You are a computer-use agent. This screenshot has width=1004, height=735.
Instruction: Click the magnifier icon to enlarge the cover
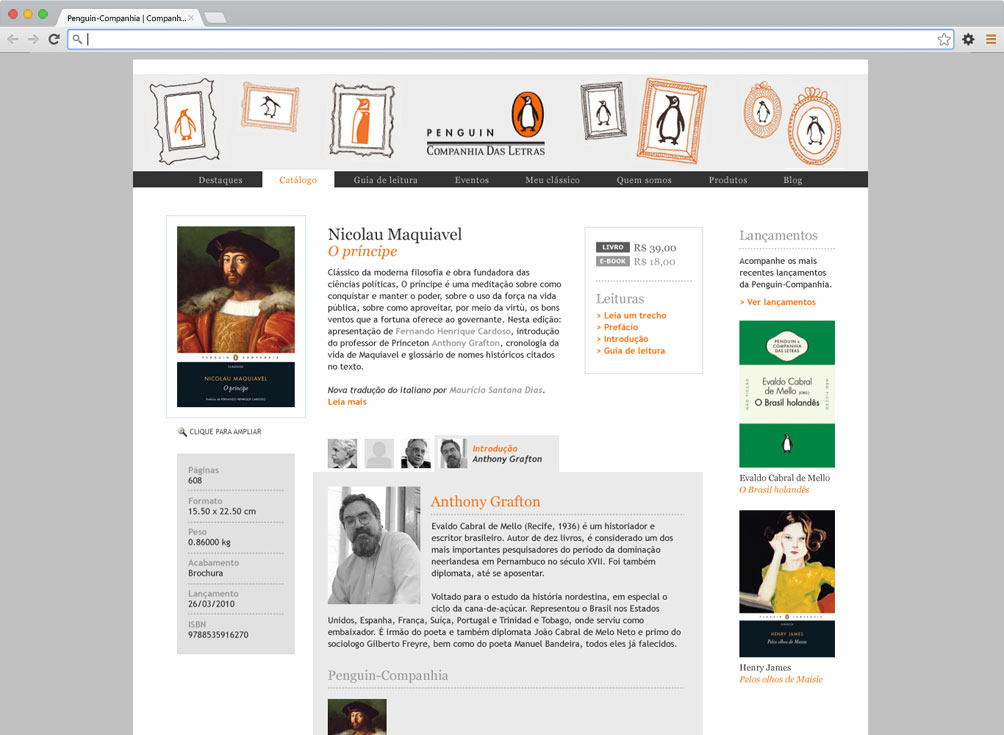(183, 432)
